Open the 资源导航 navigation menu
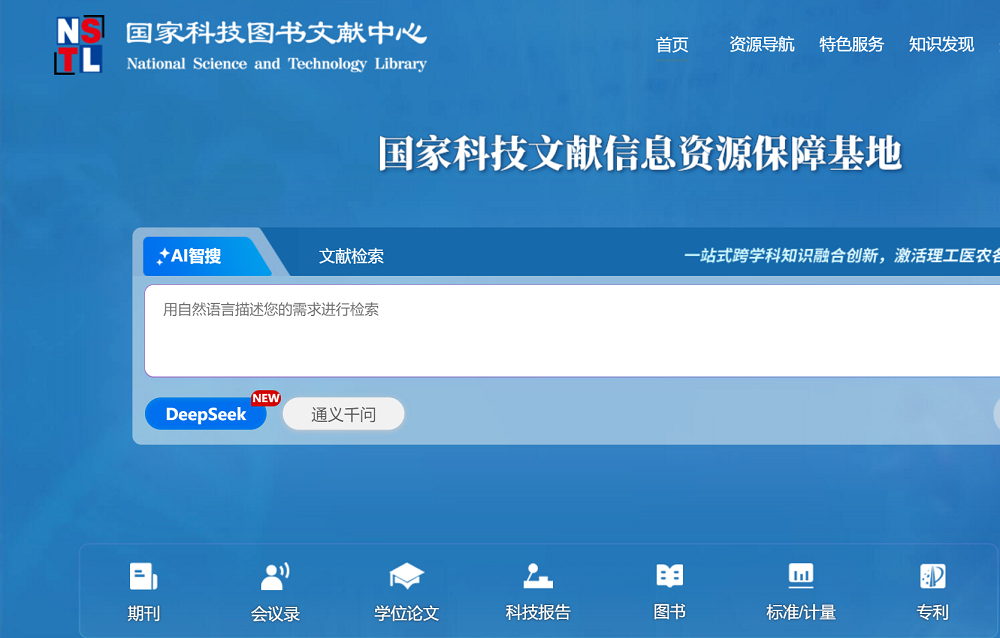Screen dimensions: 1000x638 [761, 45]
